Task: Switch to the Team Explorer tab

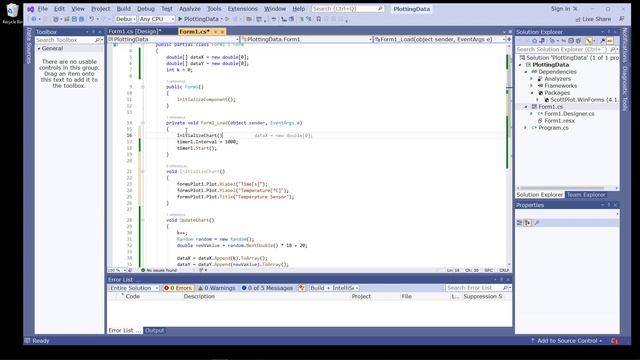Action: coord(586,195)
